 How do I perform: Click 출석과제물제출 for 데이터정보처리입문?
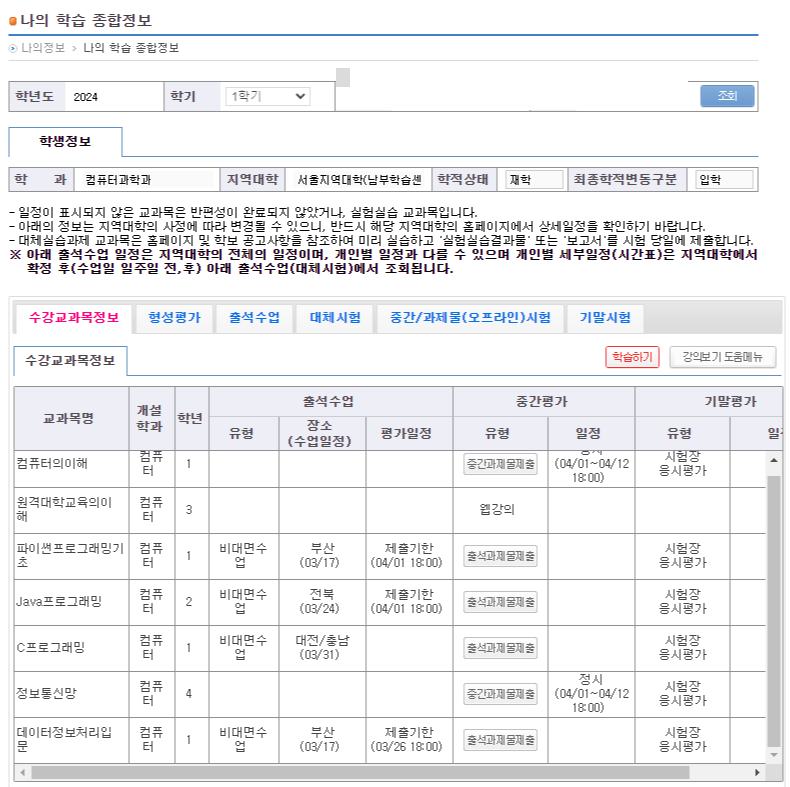point(500,740)
